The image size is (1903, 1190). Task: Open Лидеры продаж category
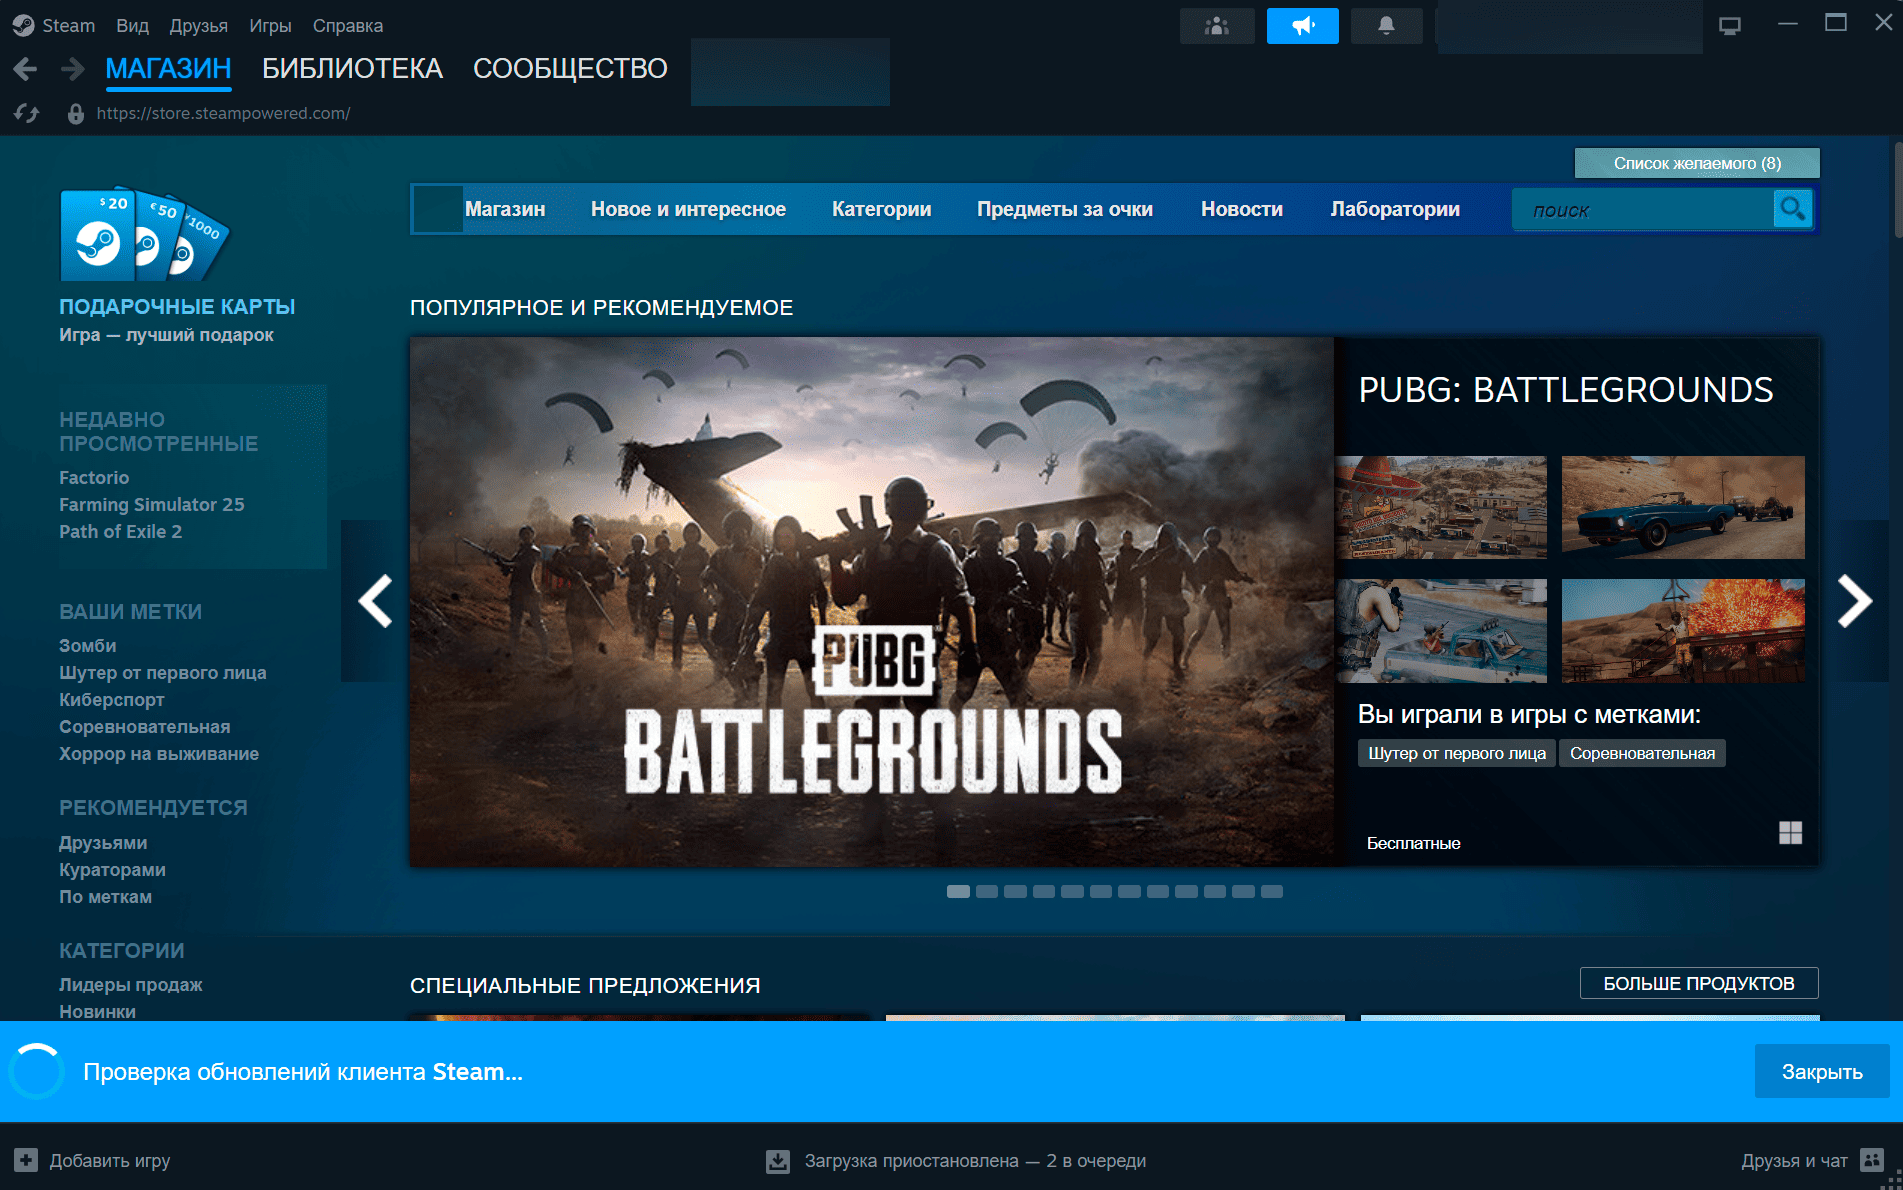tap(130, 984)
